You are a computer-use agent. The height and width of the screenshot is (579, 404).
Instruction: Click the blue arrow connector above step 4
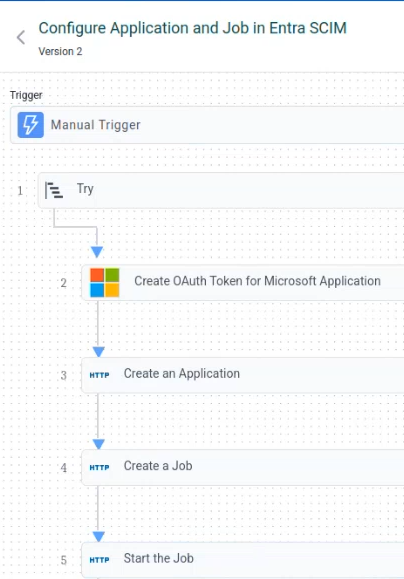(x=99, y=444)
